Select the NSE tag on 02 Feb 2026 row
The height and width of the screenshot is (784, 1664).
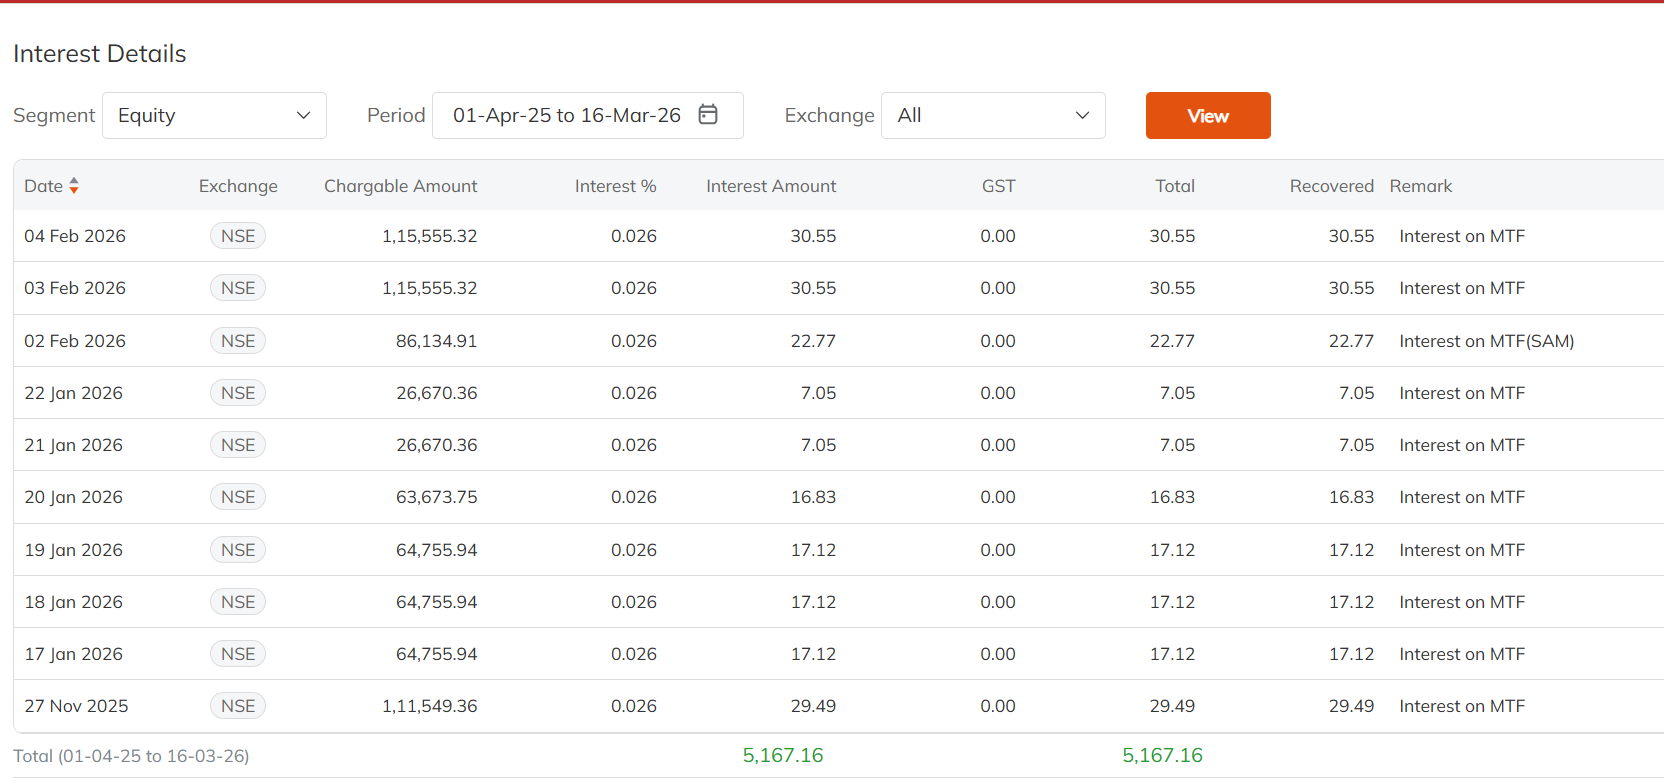pyautogui.click(x=238, y=341)
